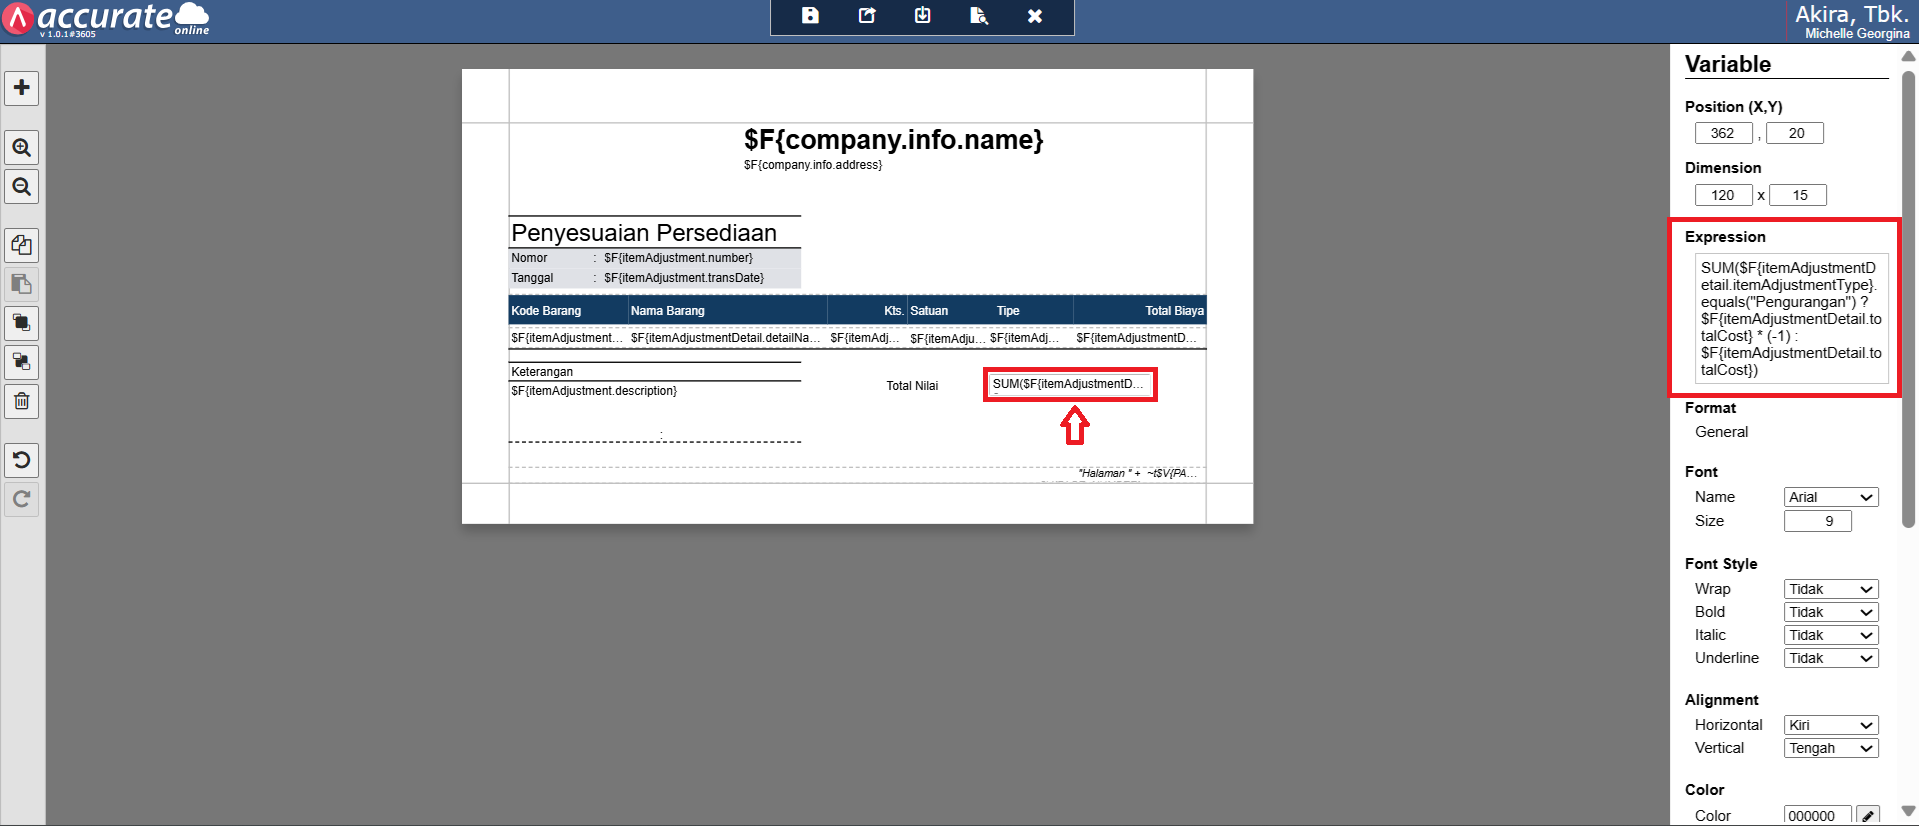Open the Font Name dropdown
1919x826 pixels.
(1831, 497)
